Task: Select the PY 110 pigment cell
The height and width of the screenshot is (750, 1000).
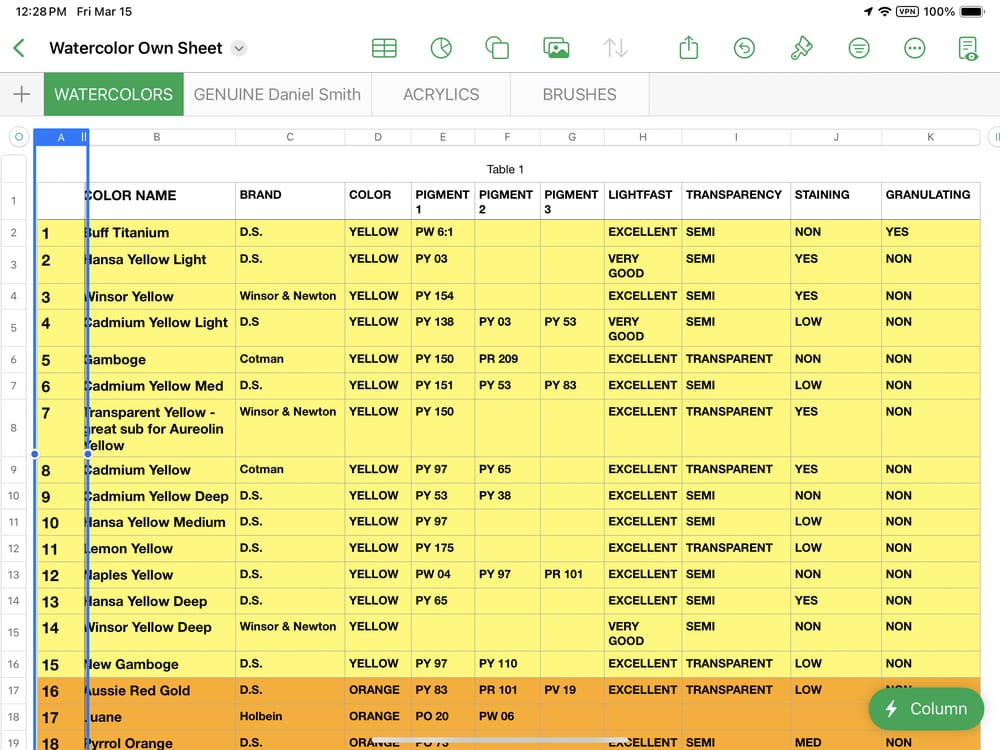Action: point(507,665)
